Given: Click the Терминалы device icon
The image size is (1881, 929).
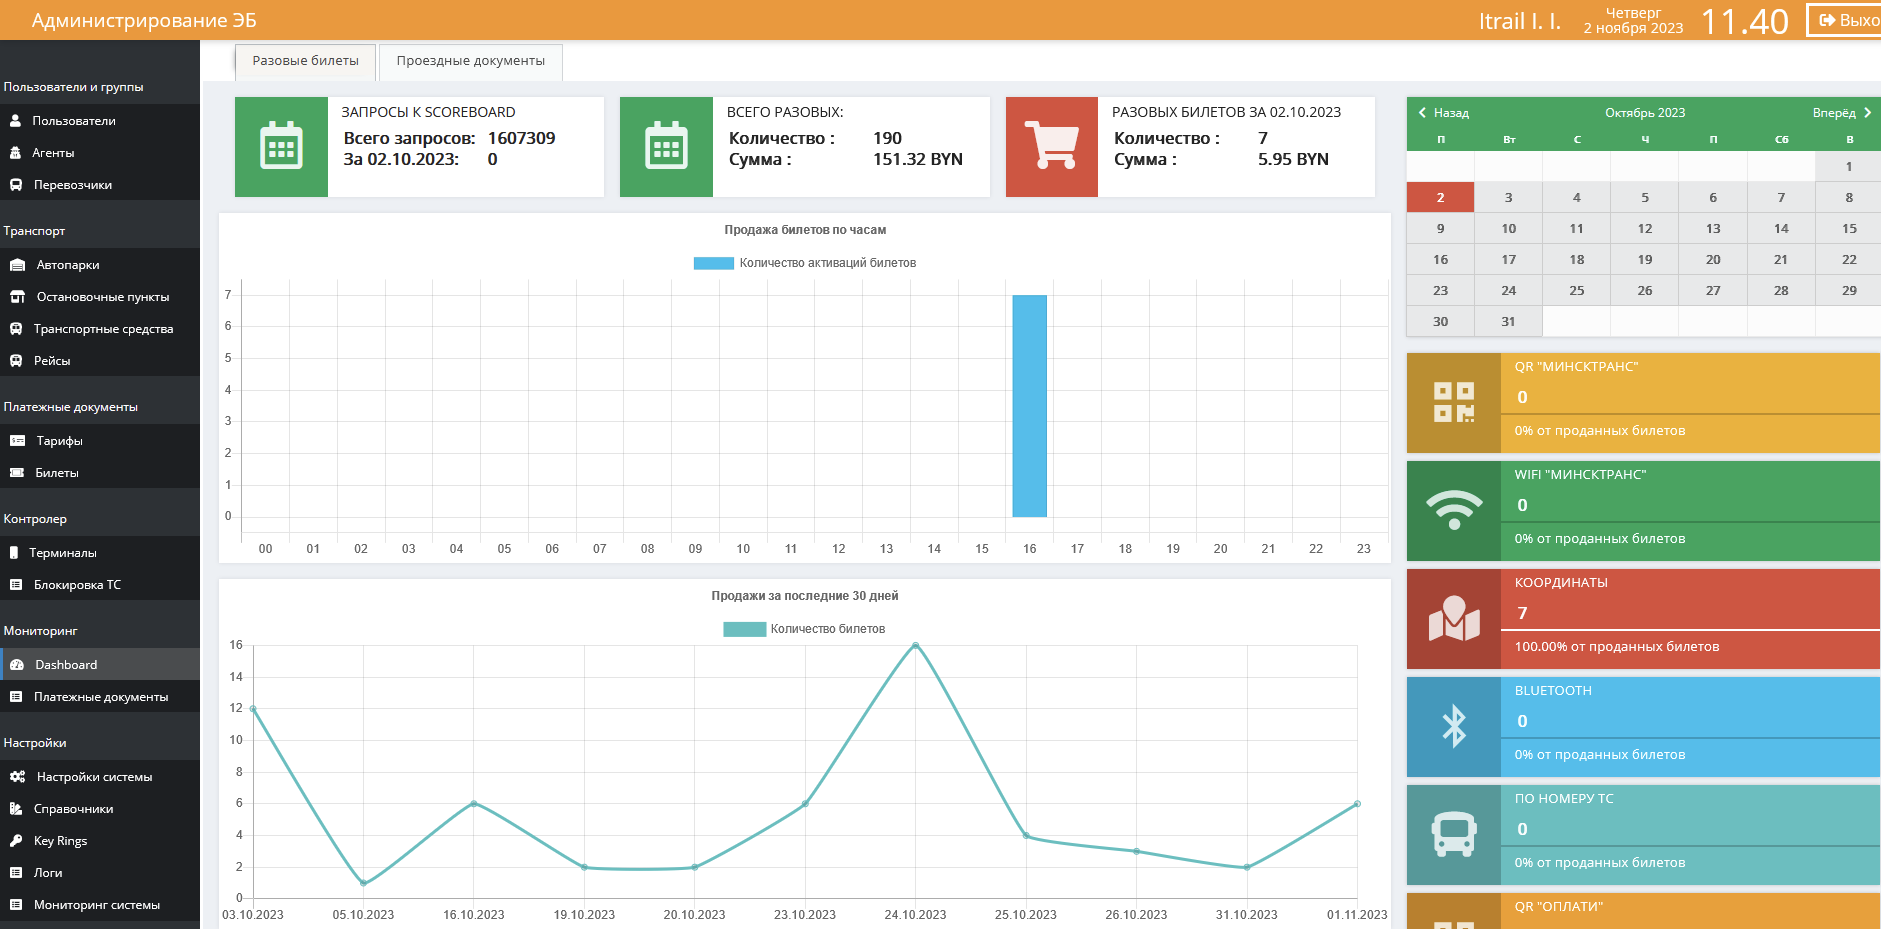Looking at the screenshot, I should pos(14,553).
